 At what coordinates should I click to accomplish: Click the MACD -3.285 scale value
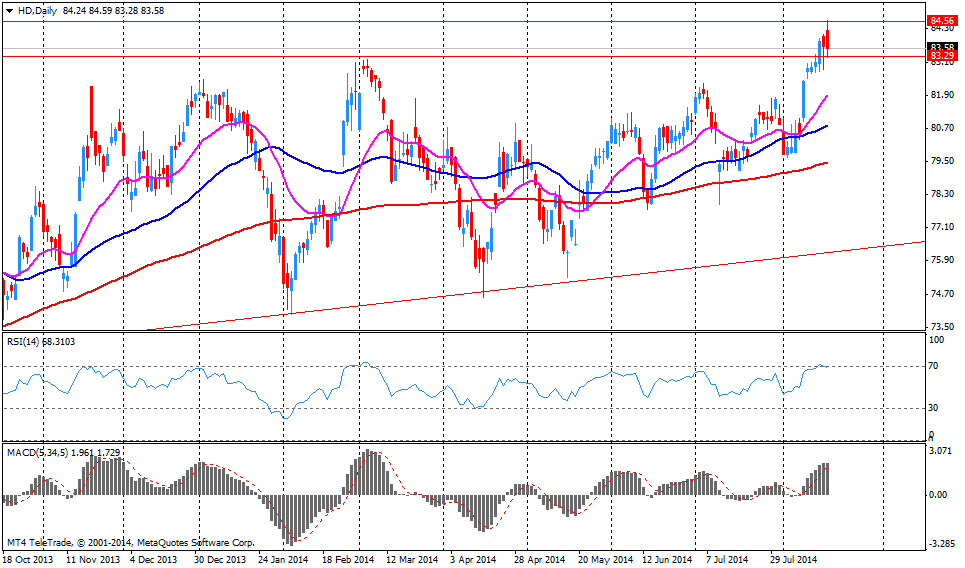coord(941,544)
